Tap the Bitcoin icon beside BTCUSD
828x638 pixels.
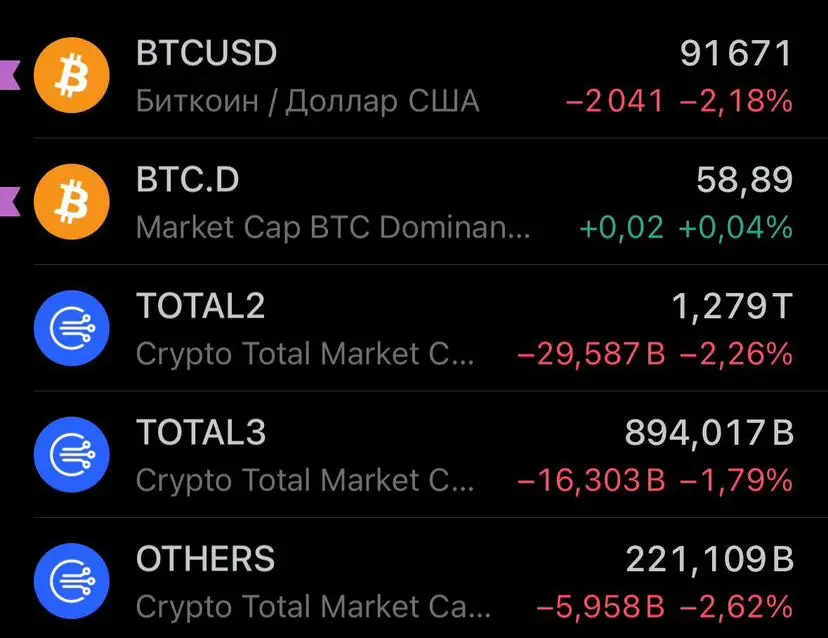pos(71,75)
